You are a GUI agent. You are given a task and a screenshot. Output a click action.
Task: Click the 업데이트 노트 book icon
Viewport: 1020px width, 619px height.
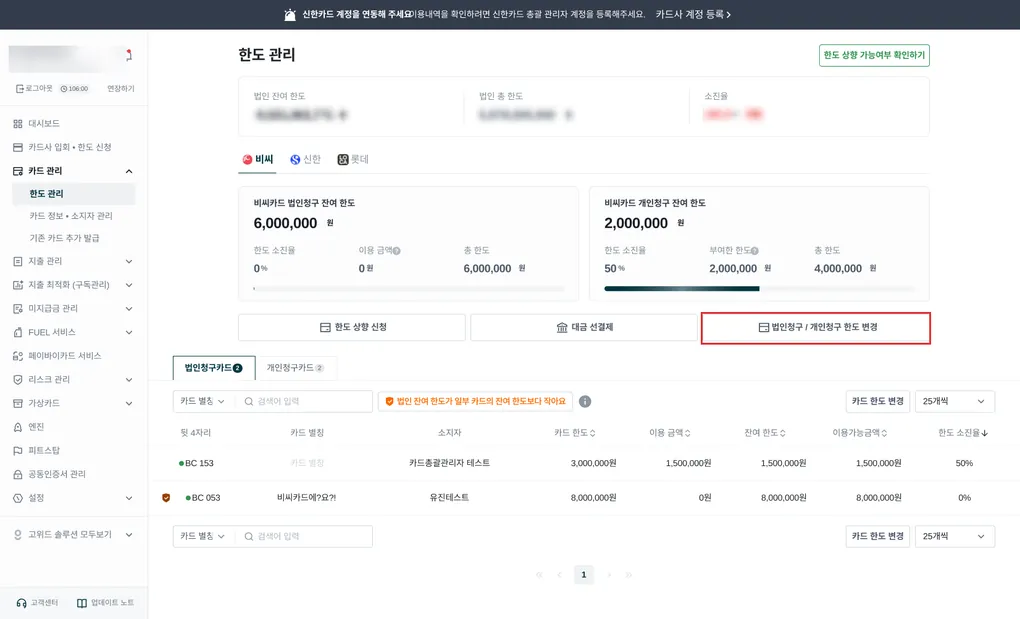click(x=82, y=603)
